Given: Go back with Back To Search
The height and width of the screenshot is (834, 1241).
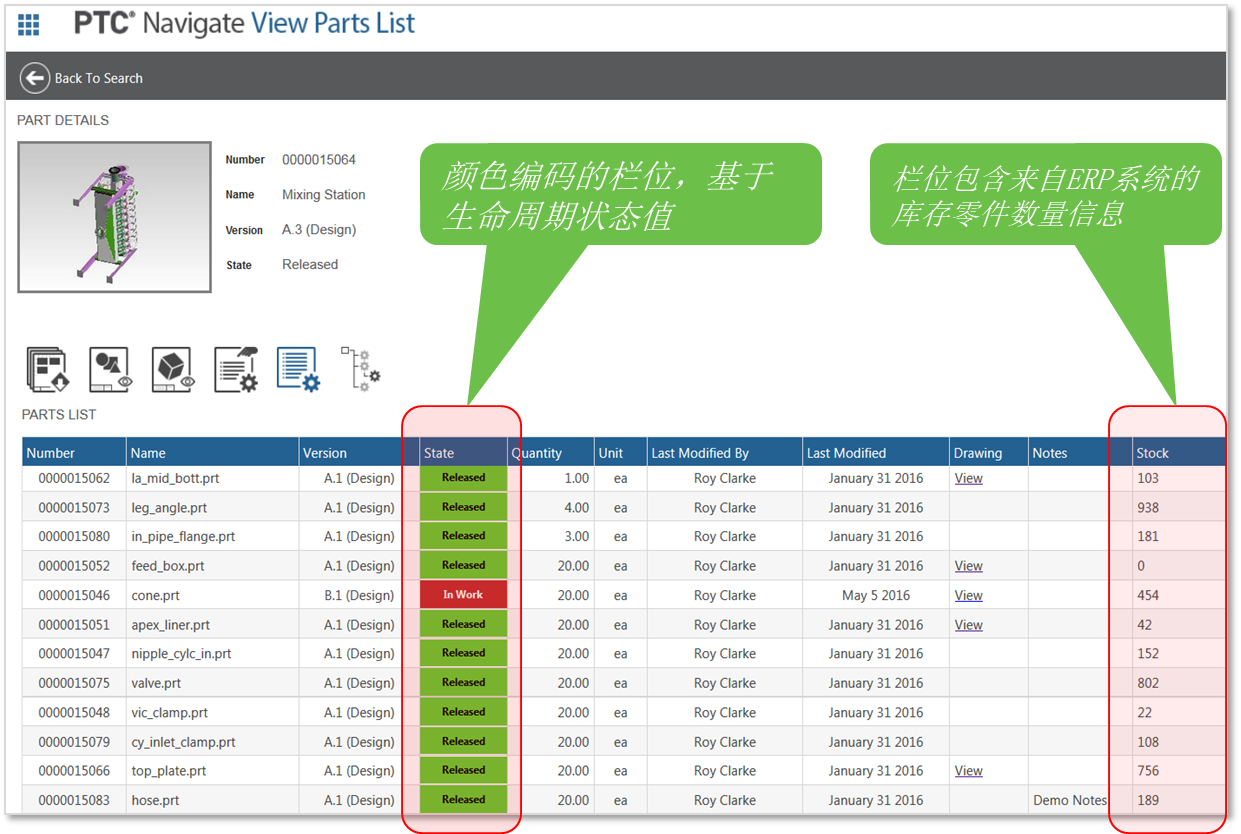Looking at the screenshot, I should pyautogui.click(x=82, y=78).
